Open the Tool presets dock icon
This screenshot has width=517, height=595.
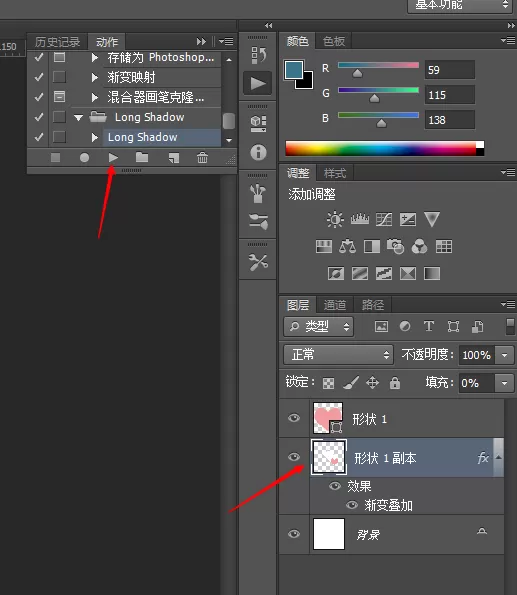click(x=258, y=262)
